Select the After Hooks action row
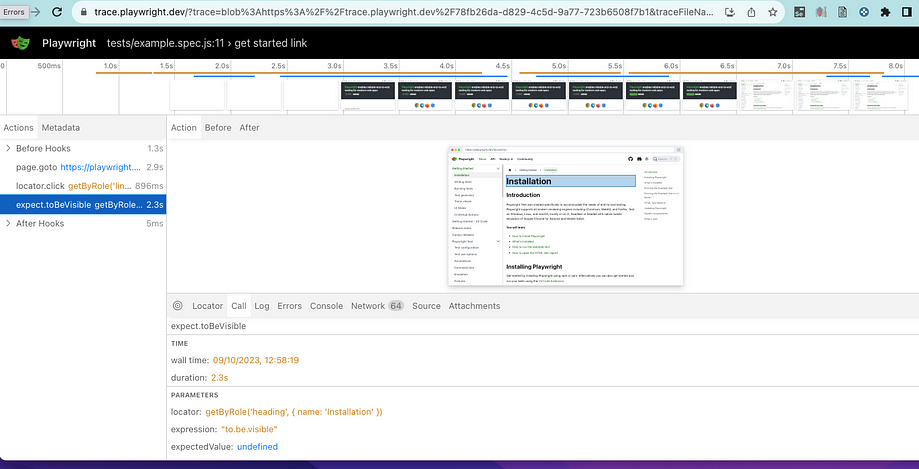Viewport: 919px width, 469px height. pos(83,223)
